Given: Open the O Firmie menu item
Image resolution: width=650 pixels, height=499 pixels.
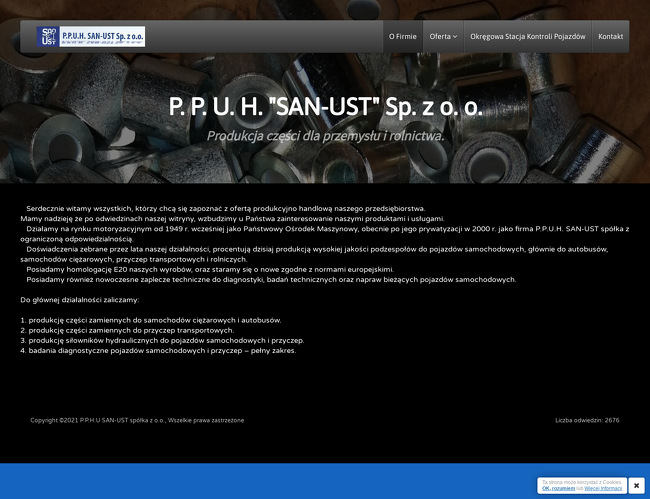Looking at the screenshot, I should [x=403, y=36].
